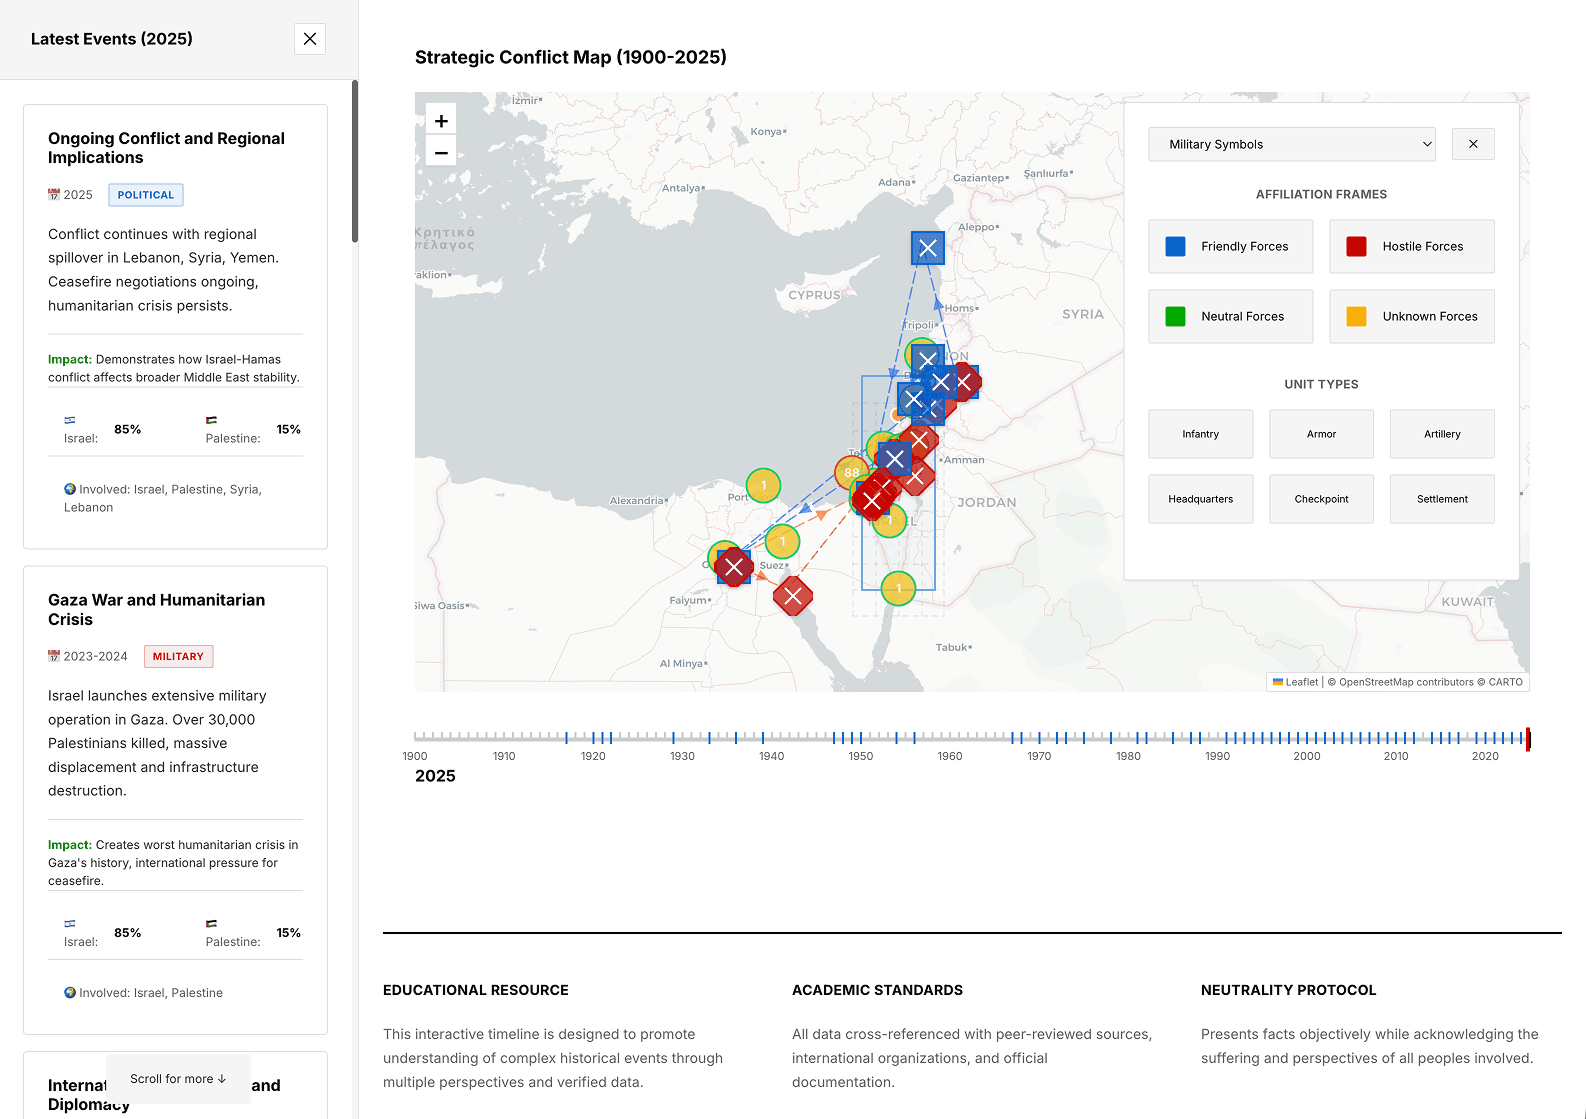Toggle the Neutral Forces affiliation filter
Image resolution: width=1586 pixels, height=1119 pixels.
tap(1230, 317)
